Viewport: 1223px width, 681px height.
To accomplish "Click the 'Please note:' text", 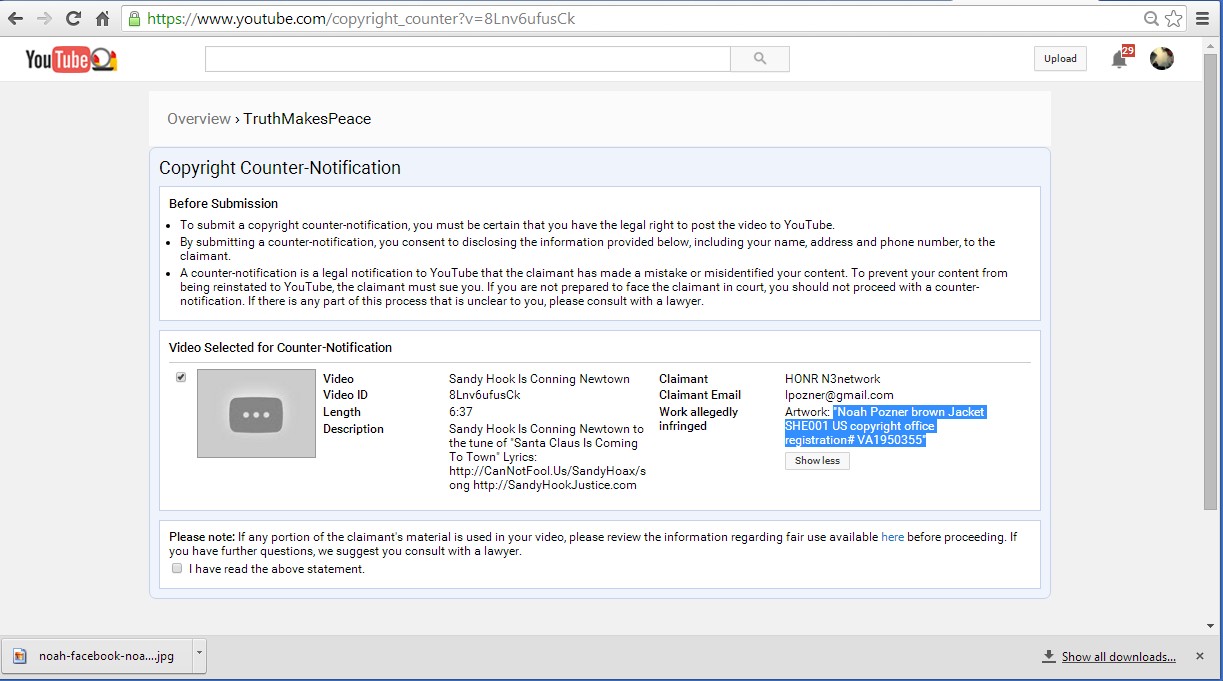I will [202, 537].
